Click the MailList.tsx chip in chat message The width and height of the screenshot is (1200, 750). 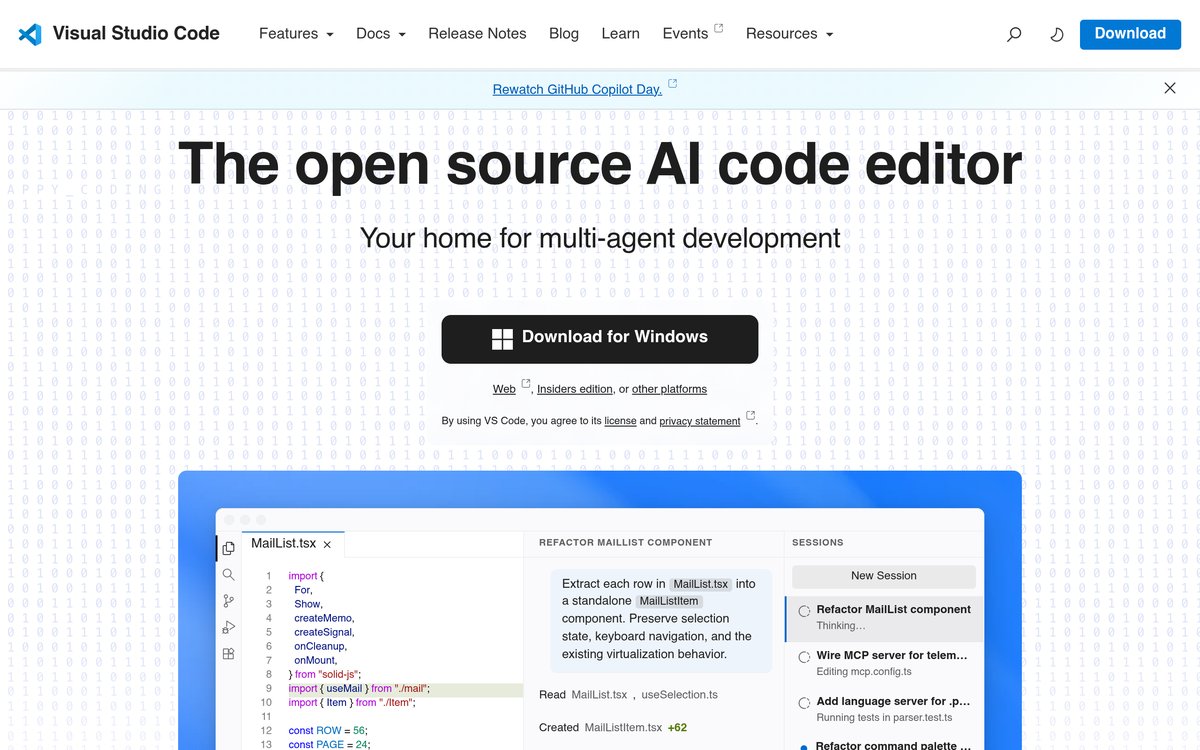coord(701,584)
